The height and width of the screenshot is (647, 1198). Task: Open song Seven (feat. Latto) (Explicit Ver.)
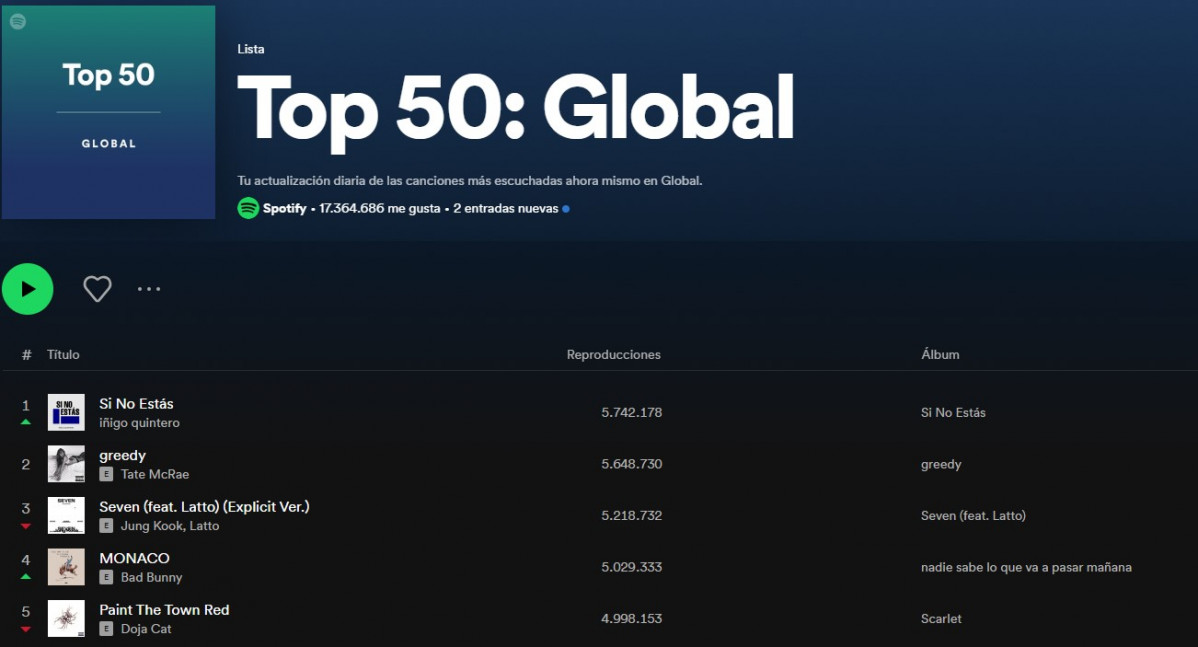pyautogui.click(x=204, y=506)
